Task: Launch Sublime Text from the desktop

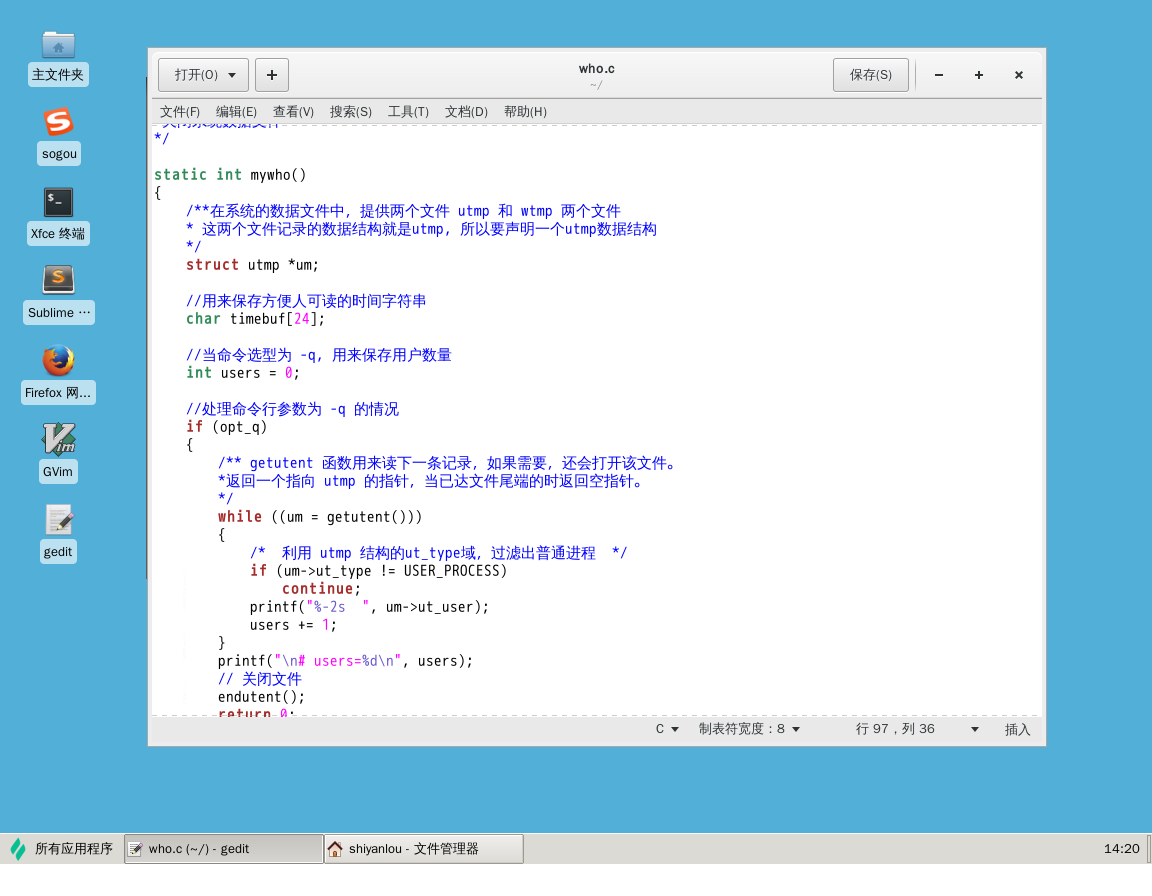Action: coord(58,281)
